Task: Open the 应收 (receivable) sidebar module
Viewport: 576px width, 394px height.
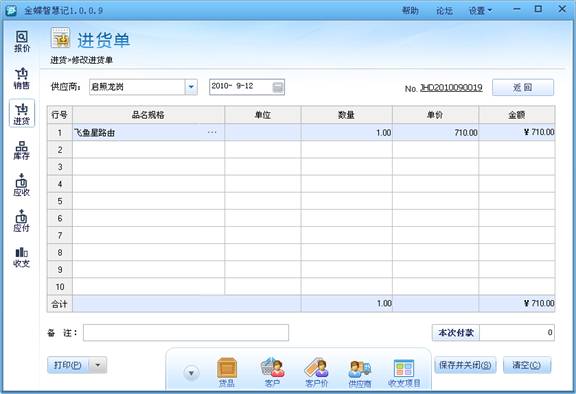Action: pyautogui.click(x=22, y=185)
